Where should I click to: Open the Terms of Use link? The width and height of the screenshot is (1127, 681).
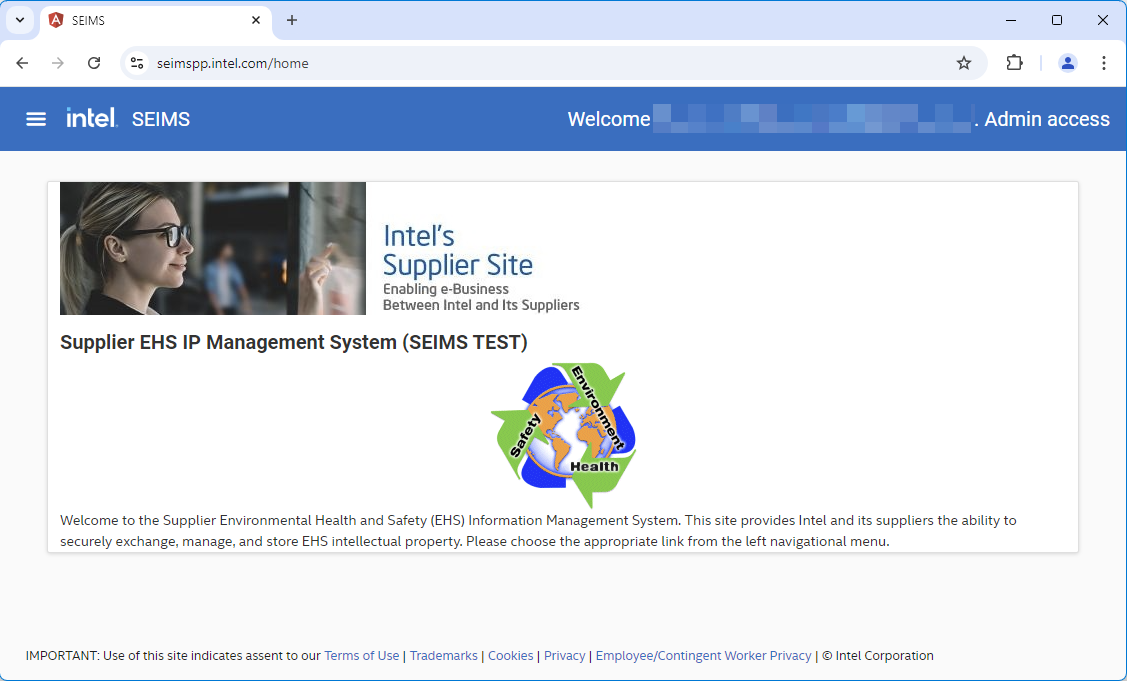pos(362,656)
